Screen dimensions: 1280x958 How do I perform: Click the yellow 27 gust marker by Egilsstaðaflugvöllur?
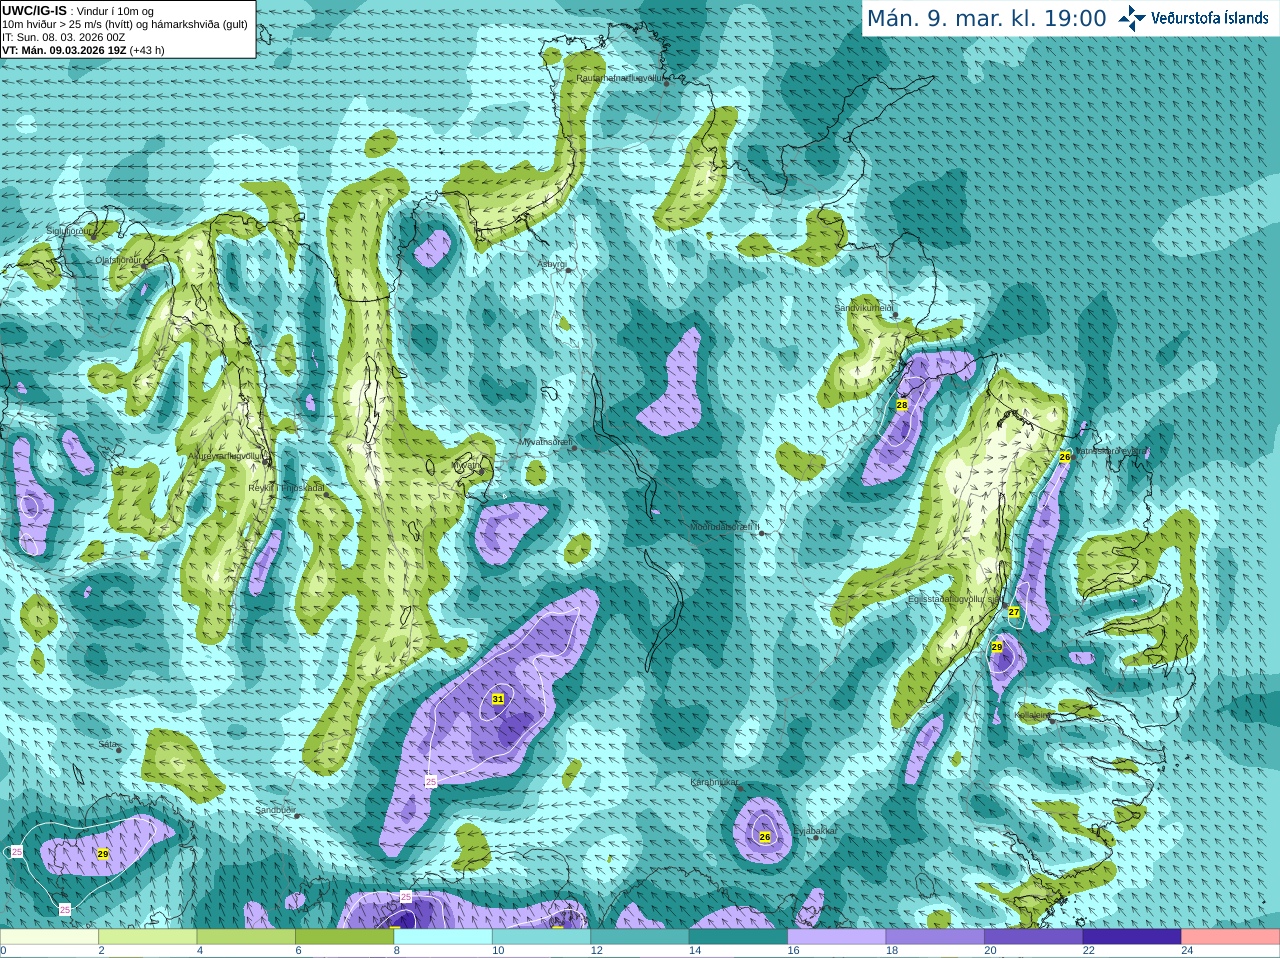1014,612
